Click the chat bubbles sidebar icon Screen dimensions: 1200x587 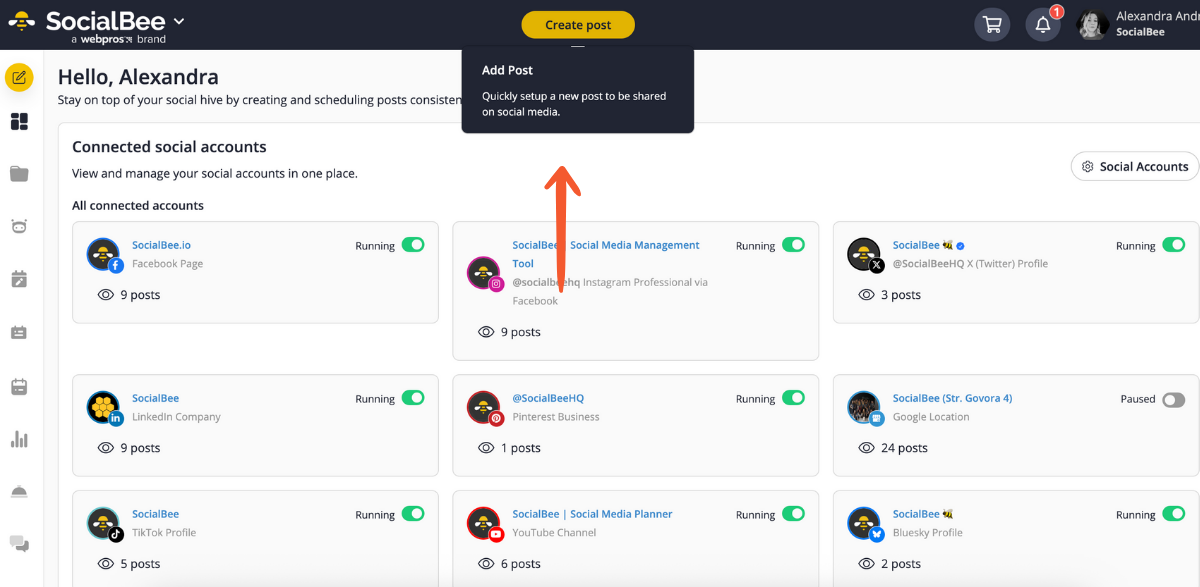pyautogui.click(x=19, y=543)
